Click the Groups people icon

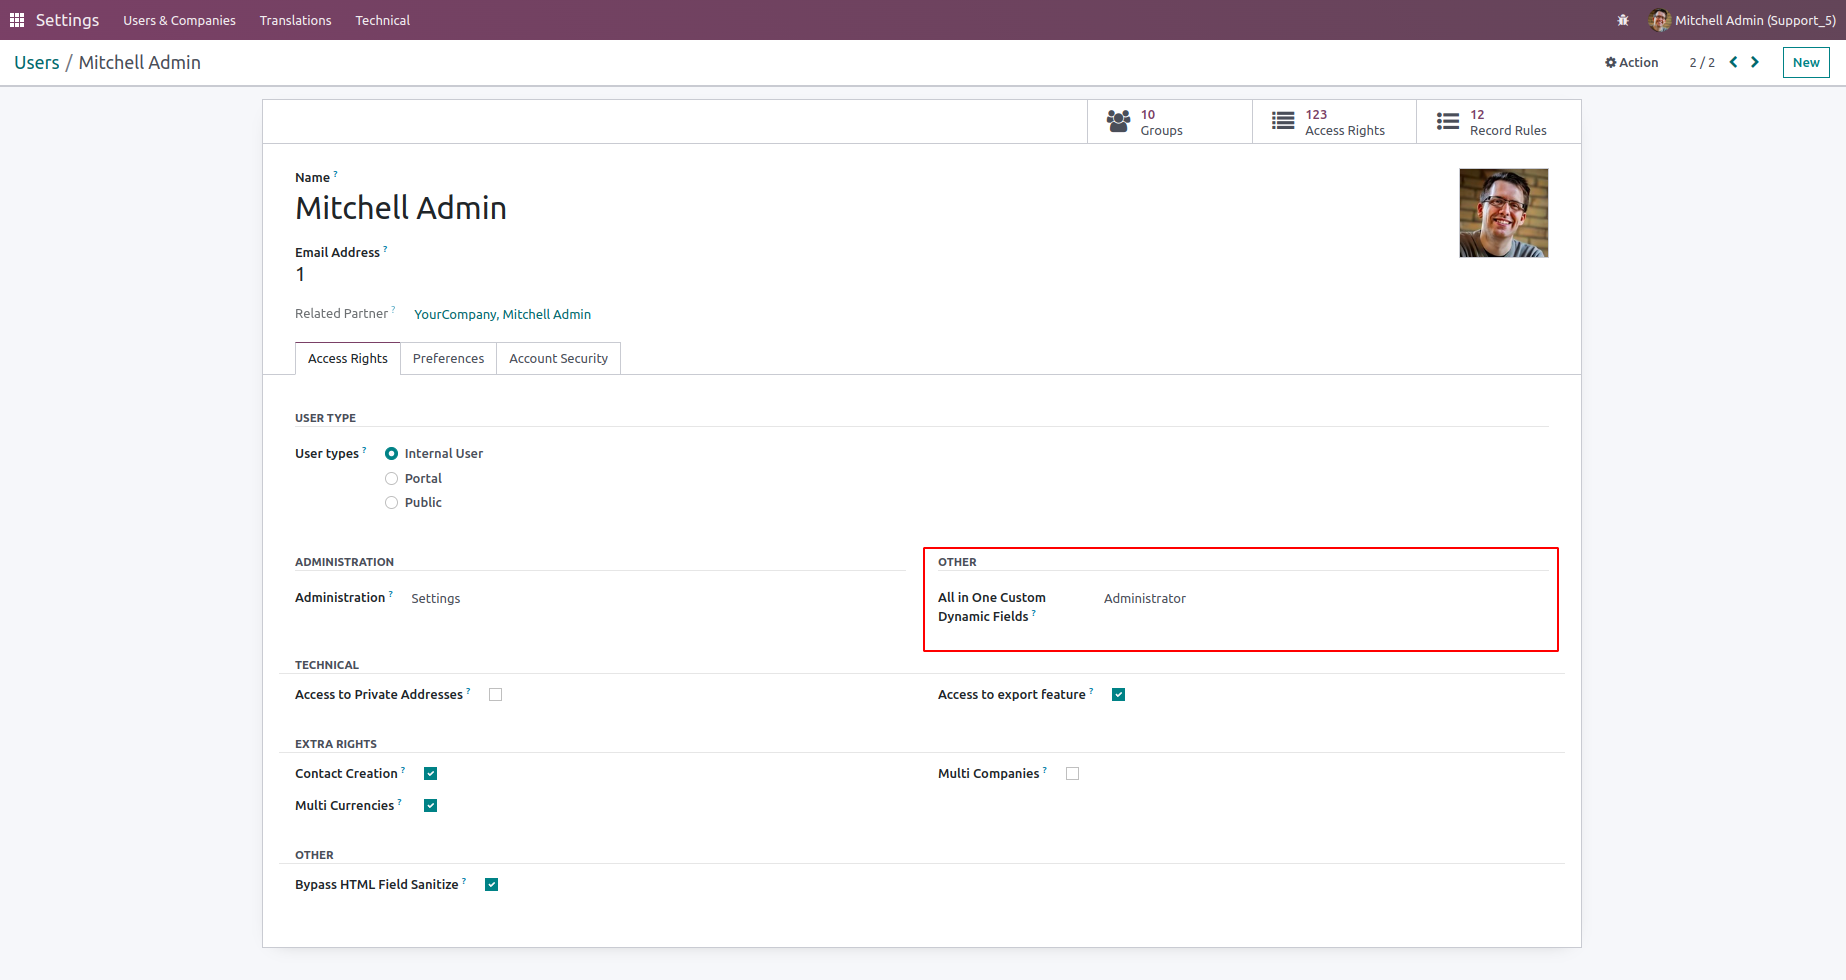pos(1119,122)
